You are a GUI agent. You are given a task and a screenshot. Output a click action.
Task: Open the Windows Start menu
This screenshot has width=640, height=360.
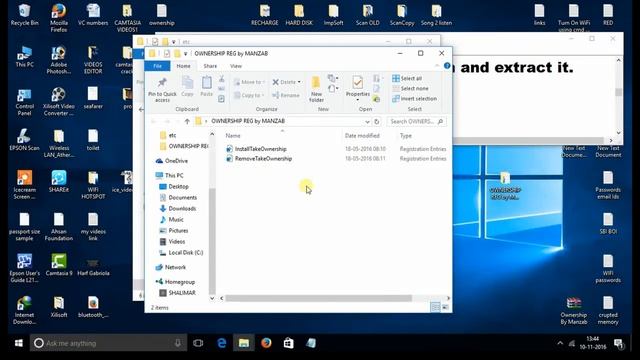[19, 343]
